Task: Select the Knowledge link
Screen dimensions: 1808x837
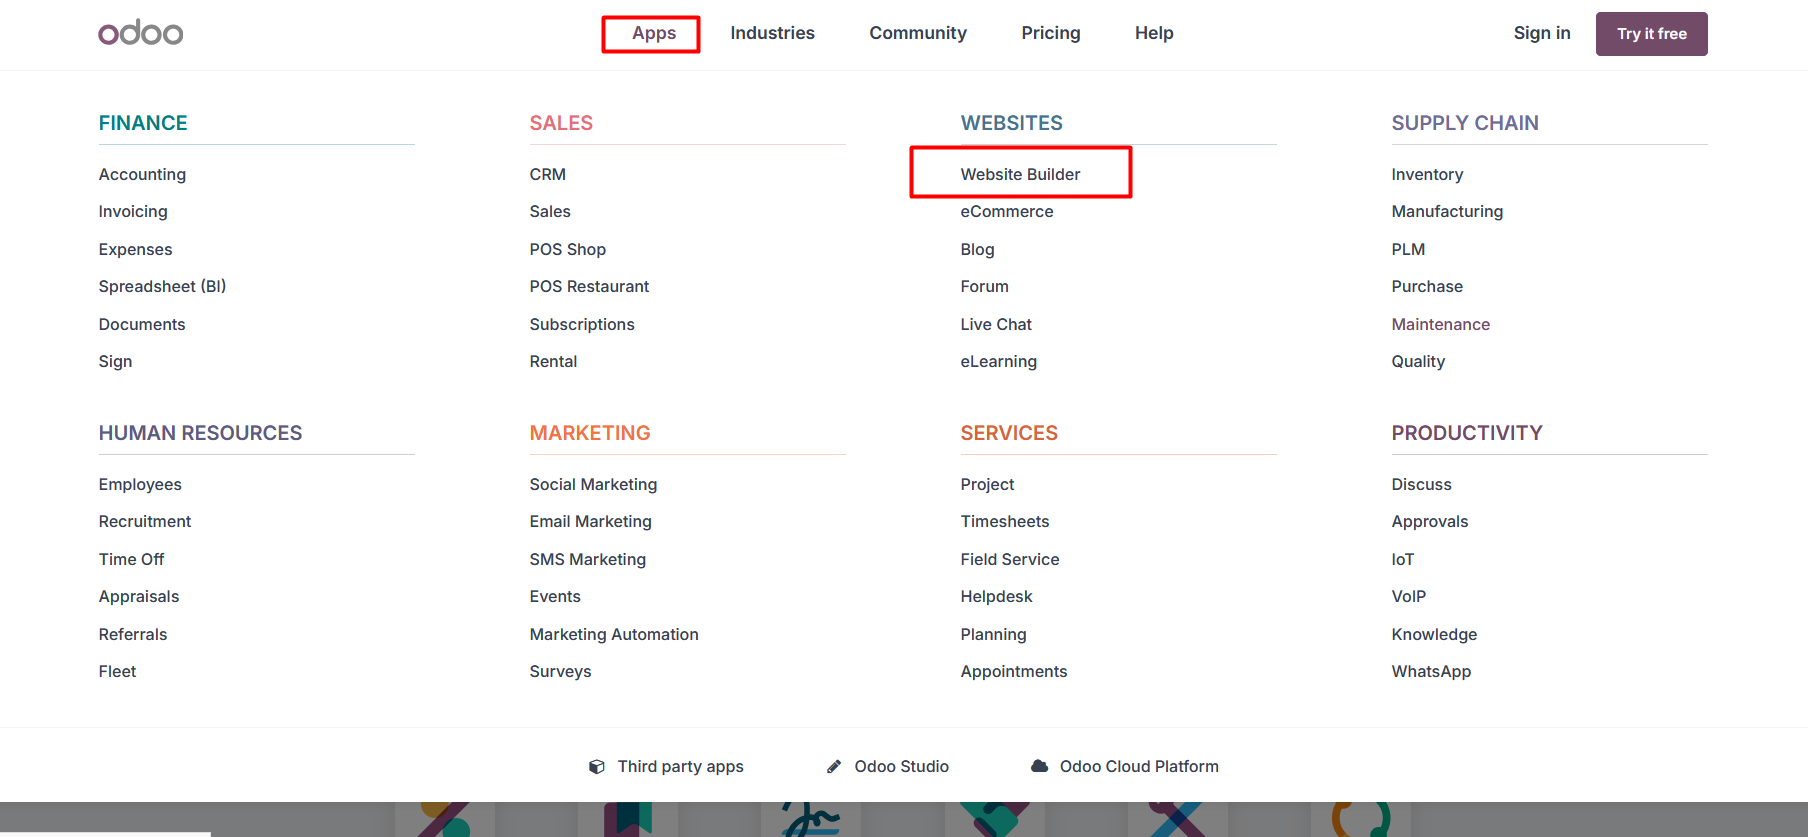Action: [1434, 634]
